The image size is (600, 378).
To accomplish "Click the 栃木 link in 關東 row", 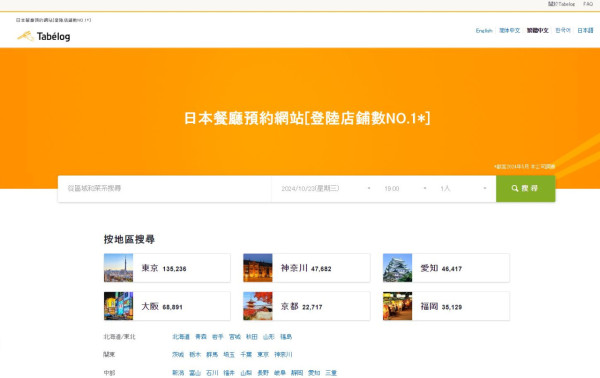I will click(195, 355).
